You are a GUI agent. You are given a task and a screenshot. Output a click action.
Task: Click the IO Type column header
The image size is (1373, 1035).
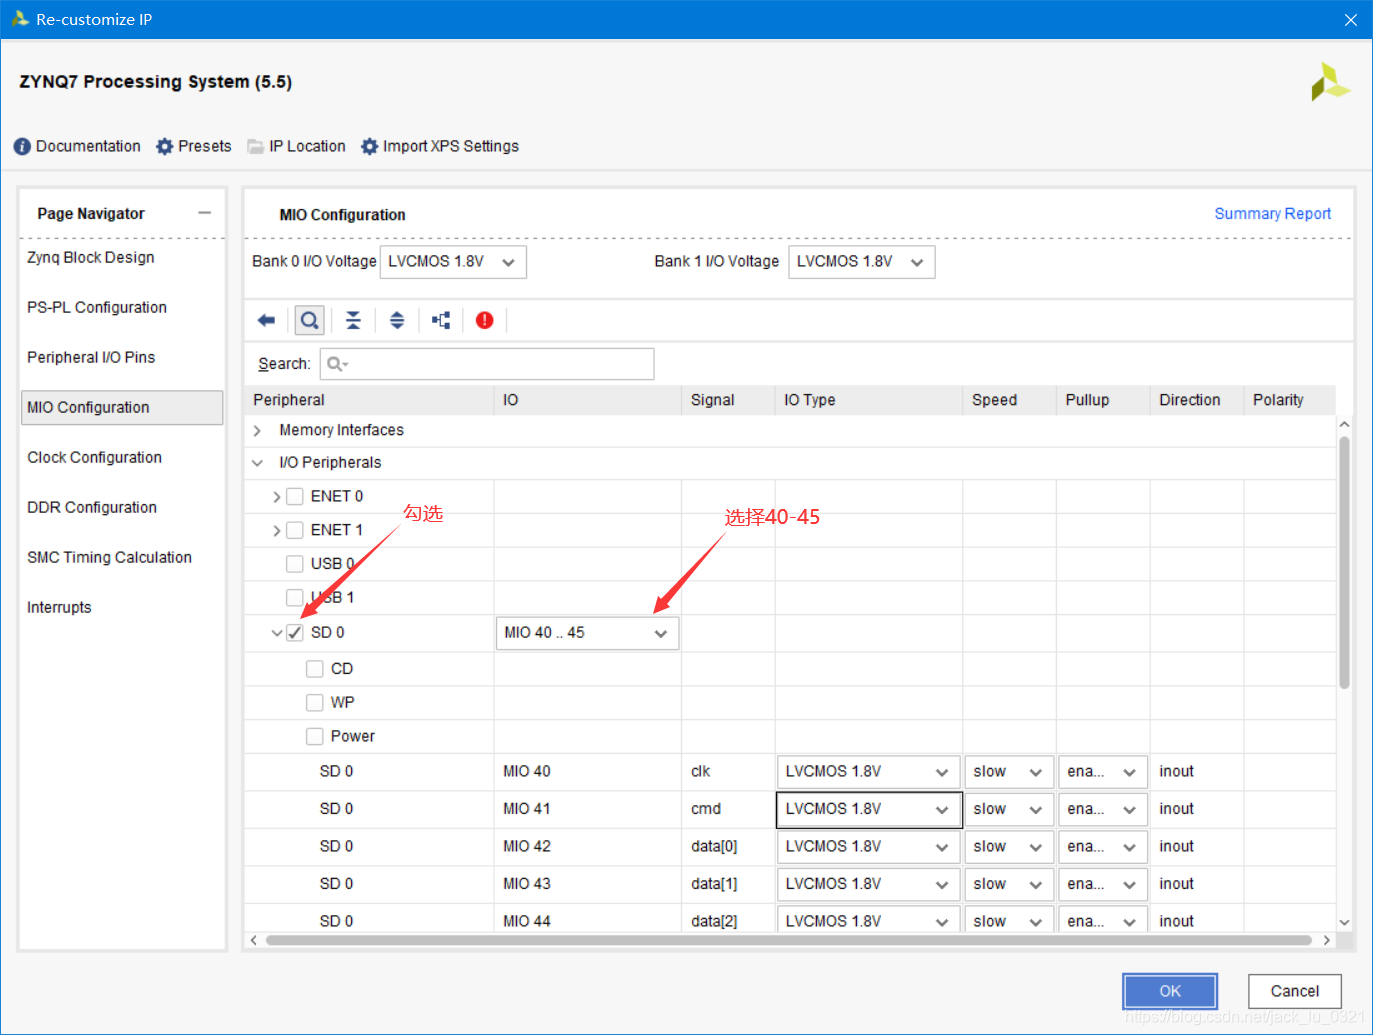click(x=868, y=400)
